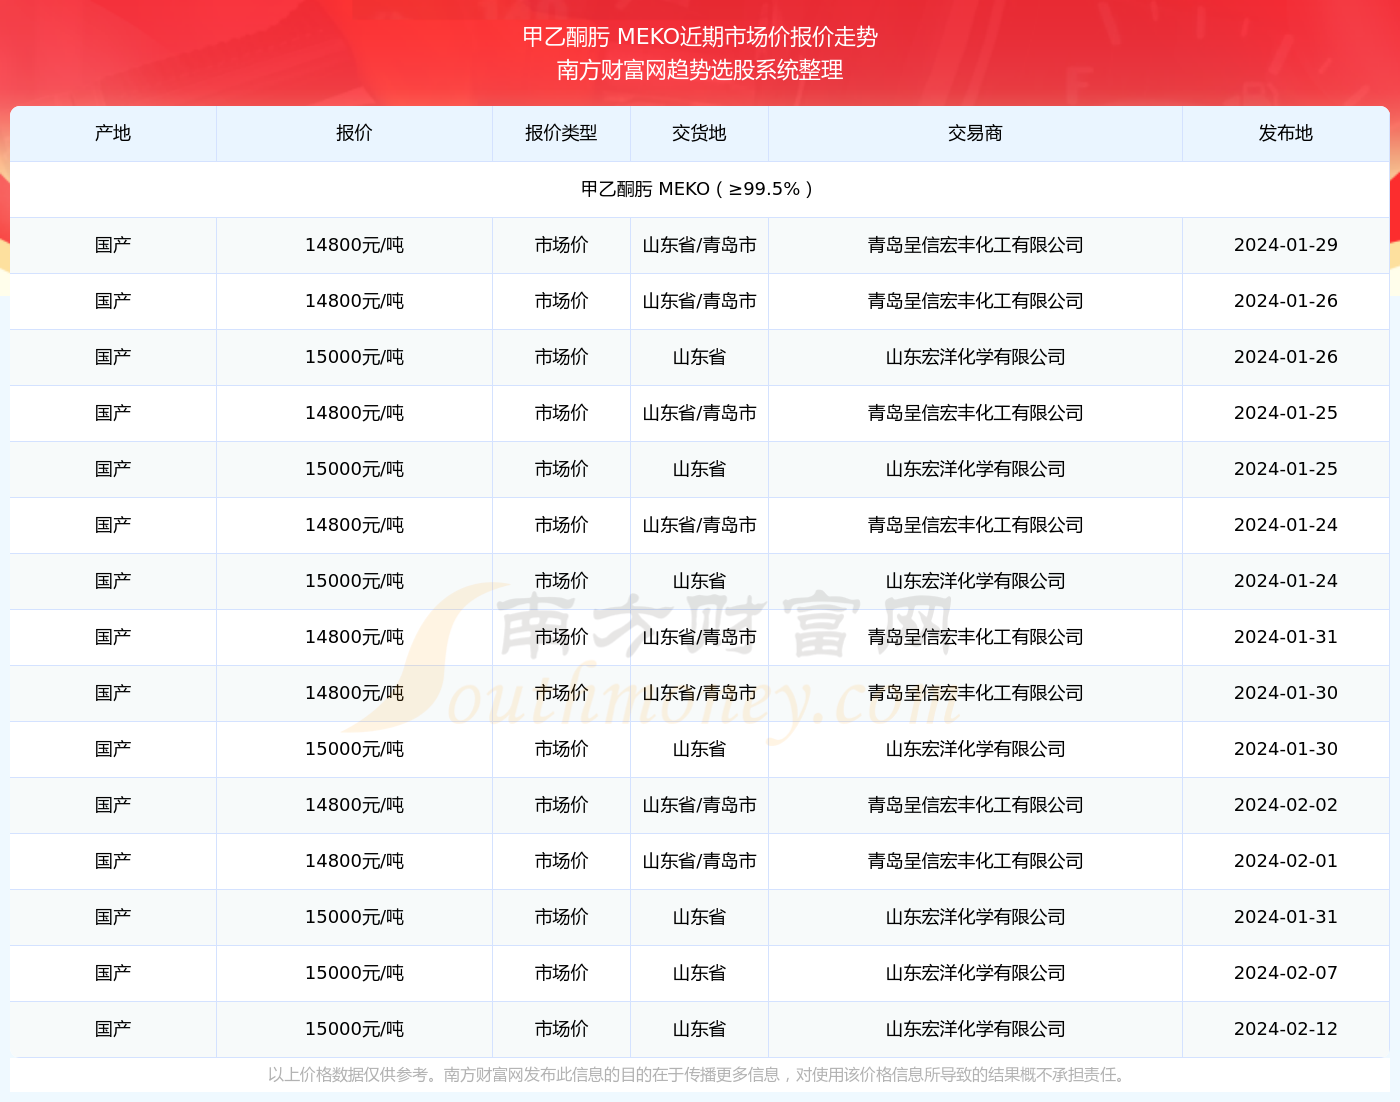Click the 14800元/吨 price dated 2024-01-24
The width and height of the screenshot is (1400, 1102).
pos(354,525)
